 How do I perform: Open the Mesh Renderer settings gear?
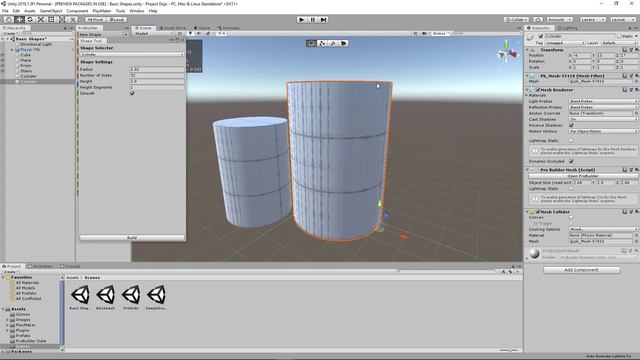coord(636,89)
